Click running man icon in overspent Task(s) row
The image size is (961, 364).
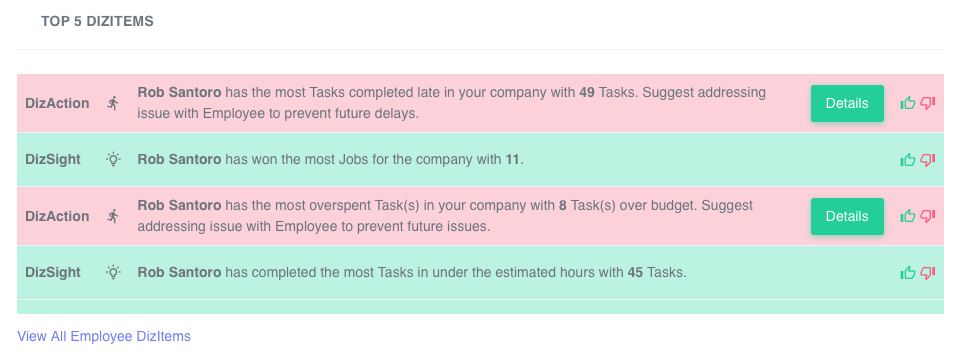pos(113,216)
